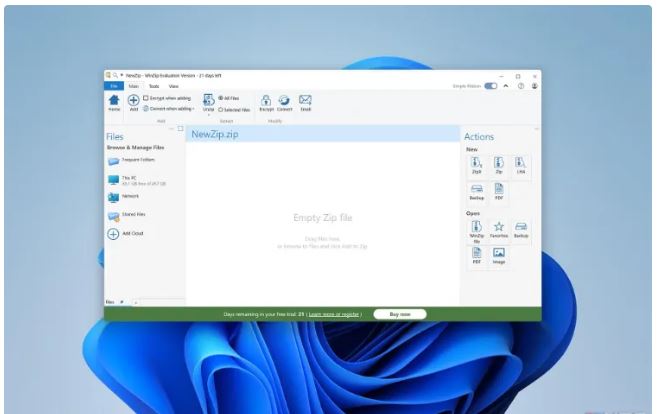The width and height of the screenshot is (658, 414).
Task: Click the Home icon in the ribbon
Action: 113,100
